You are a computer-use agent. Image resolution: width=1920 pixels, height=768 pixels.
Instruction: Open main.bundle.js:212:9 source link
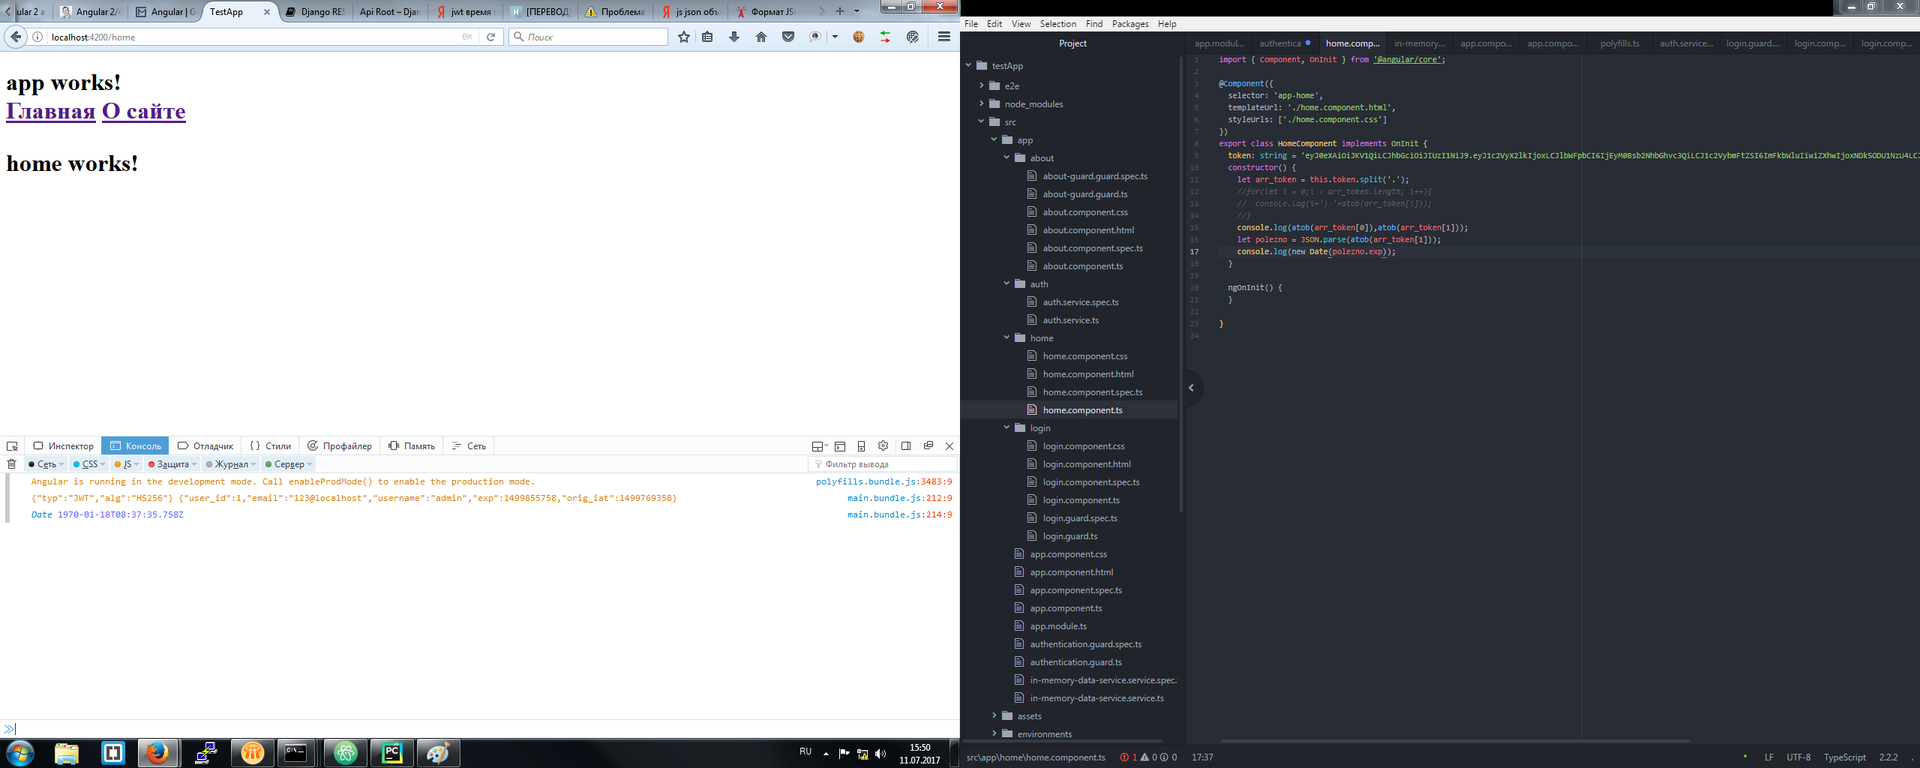pos(900,498)
